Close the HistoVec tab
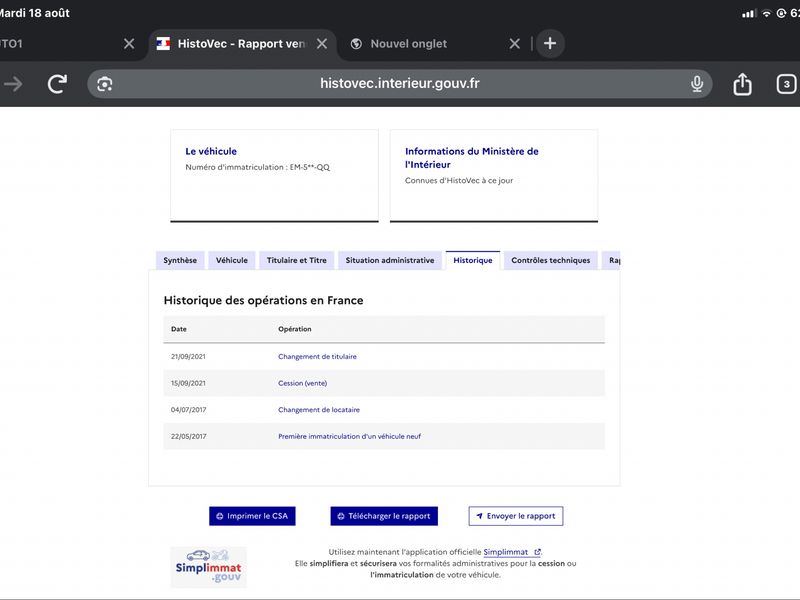Screen dimensions: 800x600 322,44
